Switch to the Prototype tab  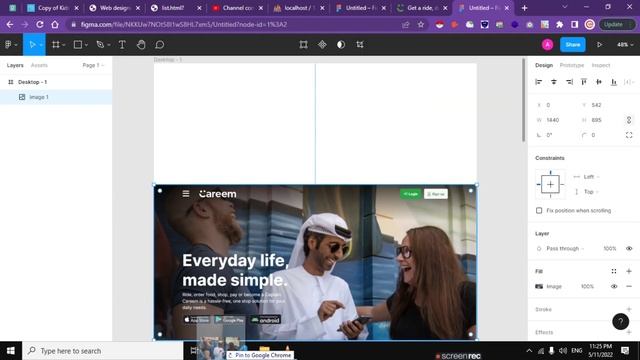(571, 65)
